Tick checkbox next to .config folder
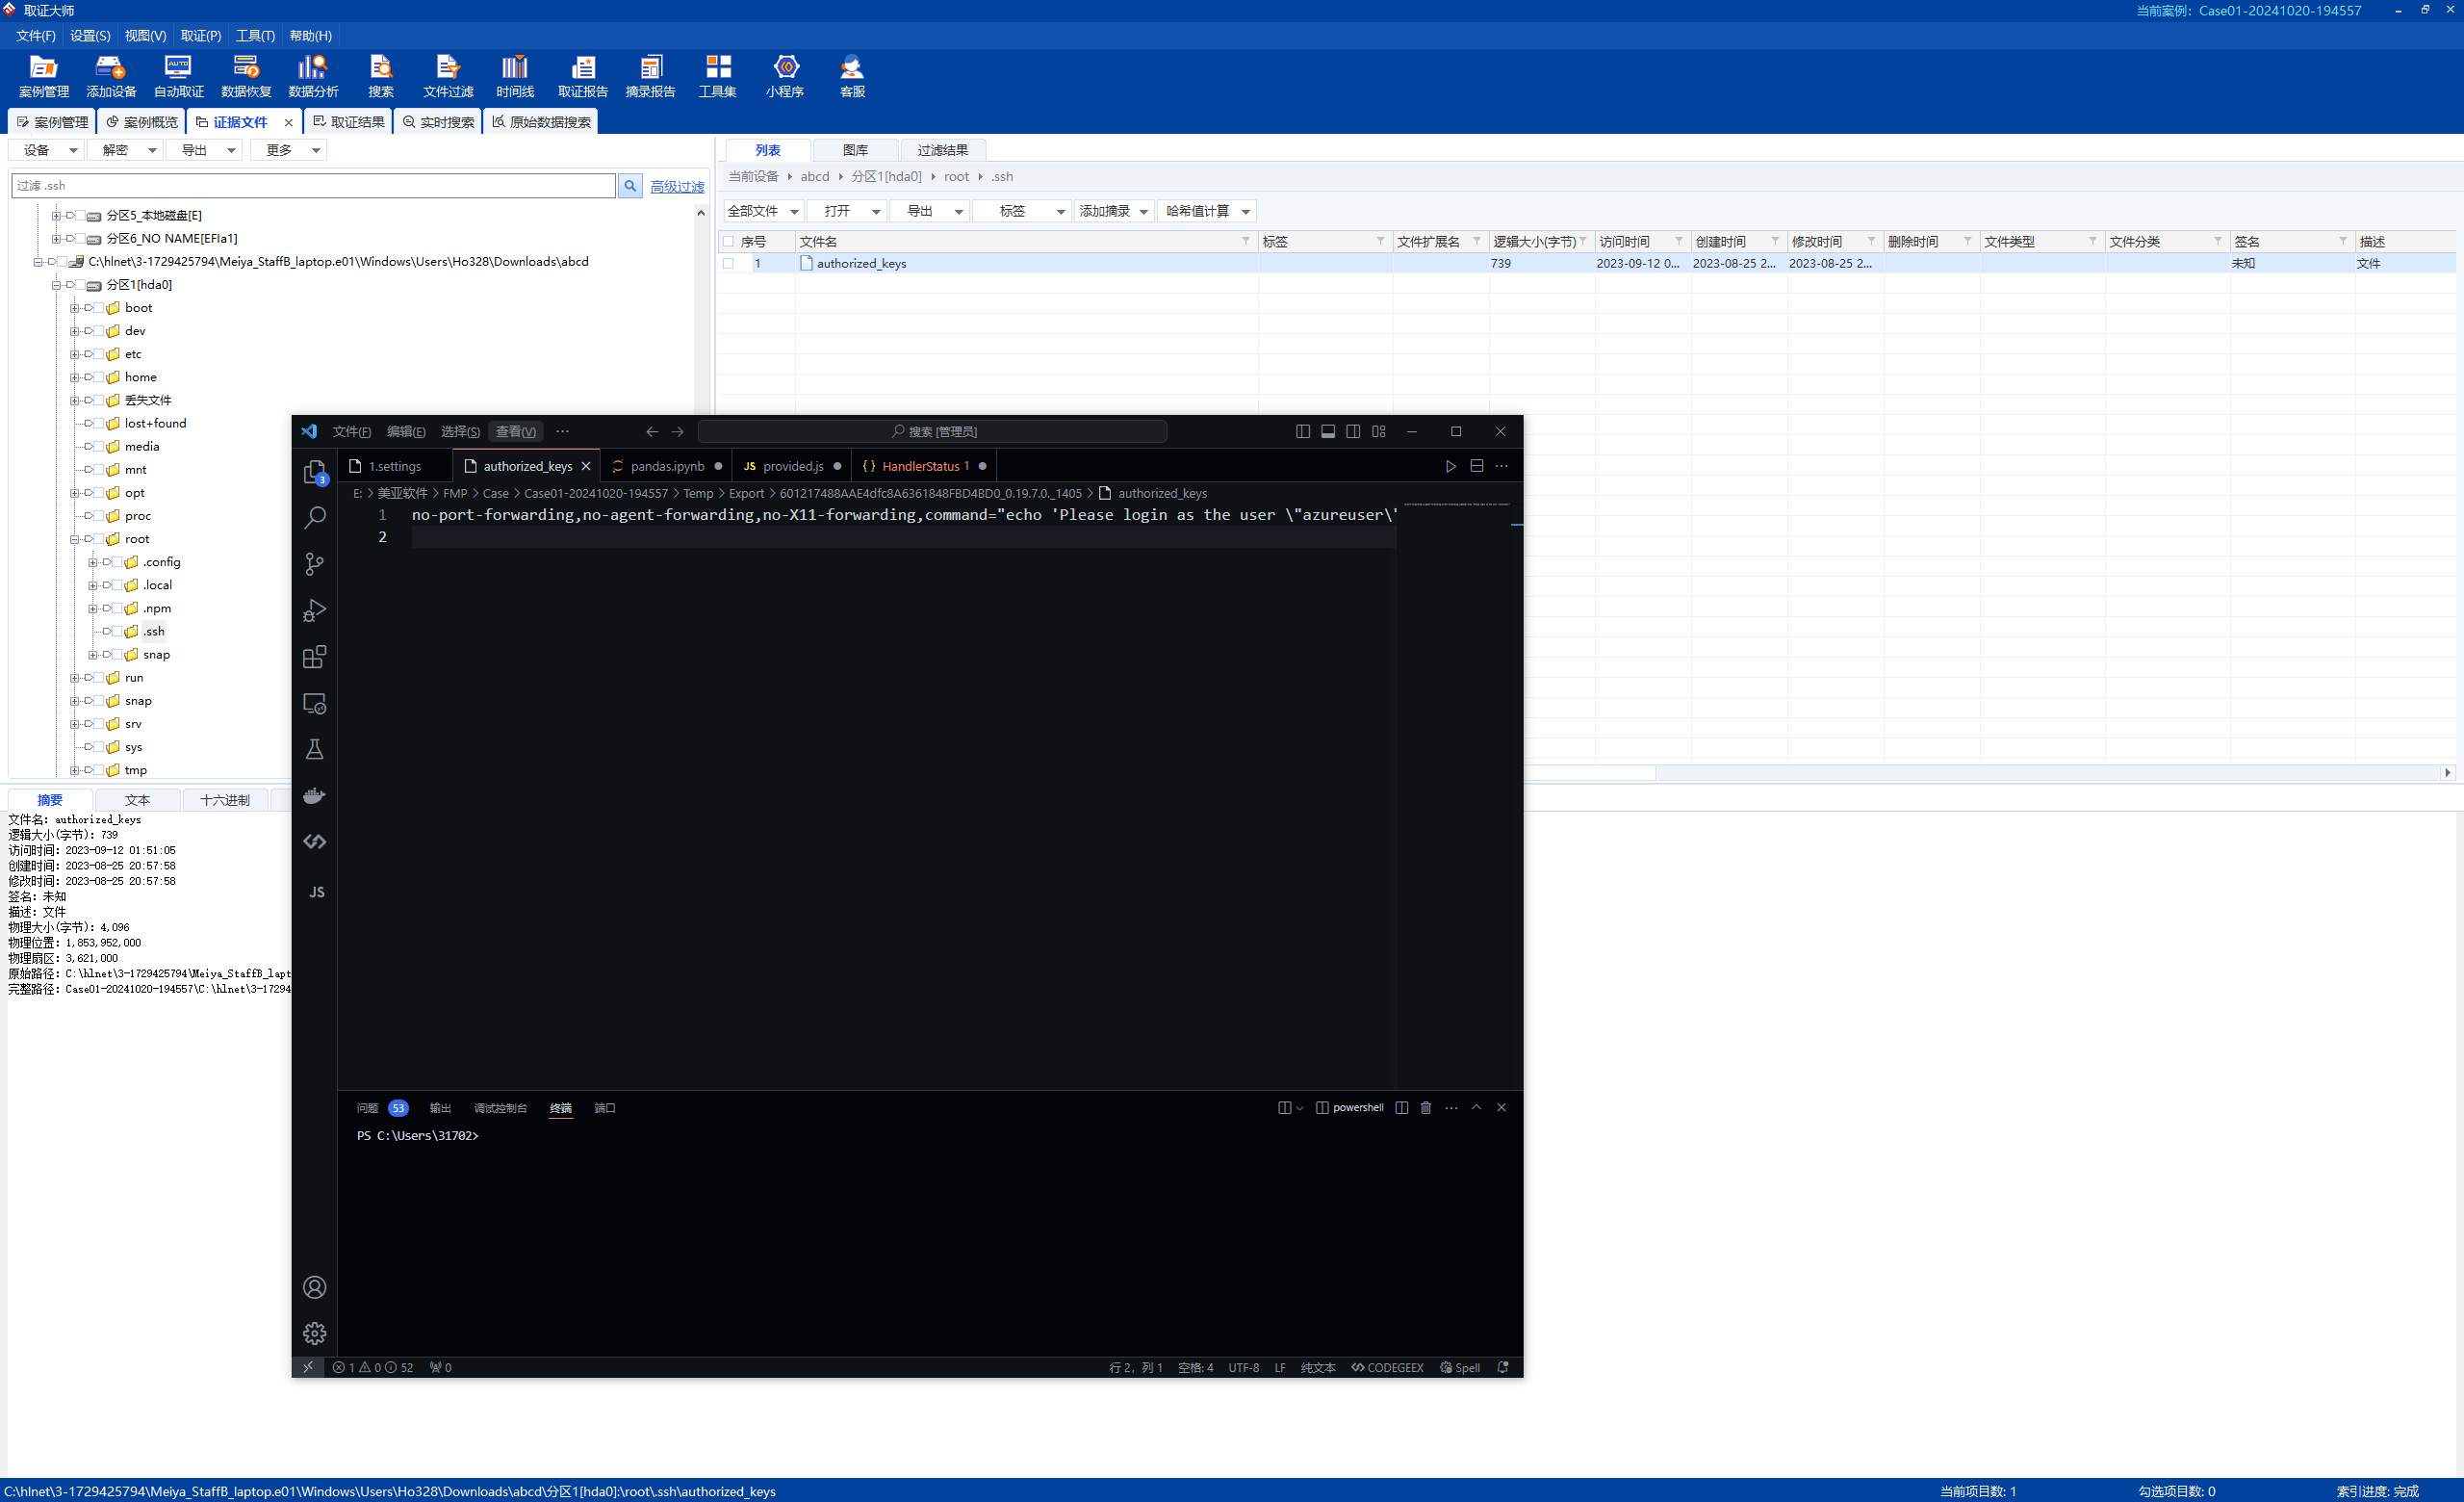The image size is (2464, 1502). coord(116,562)
